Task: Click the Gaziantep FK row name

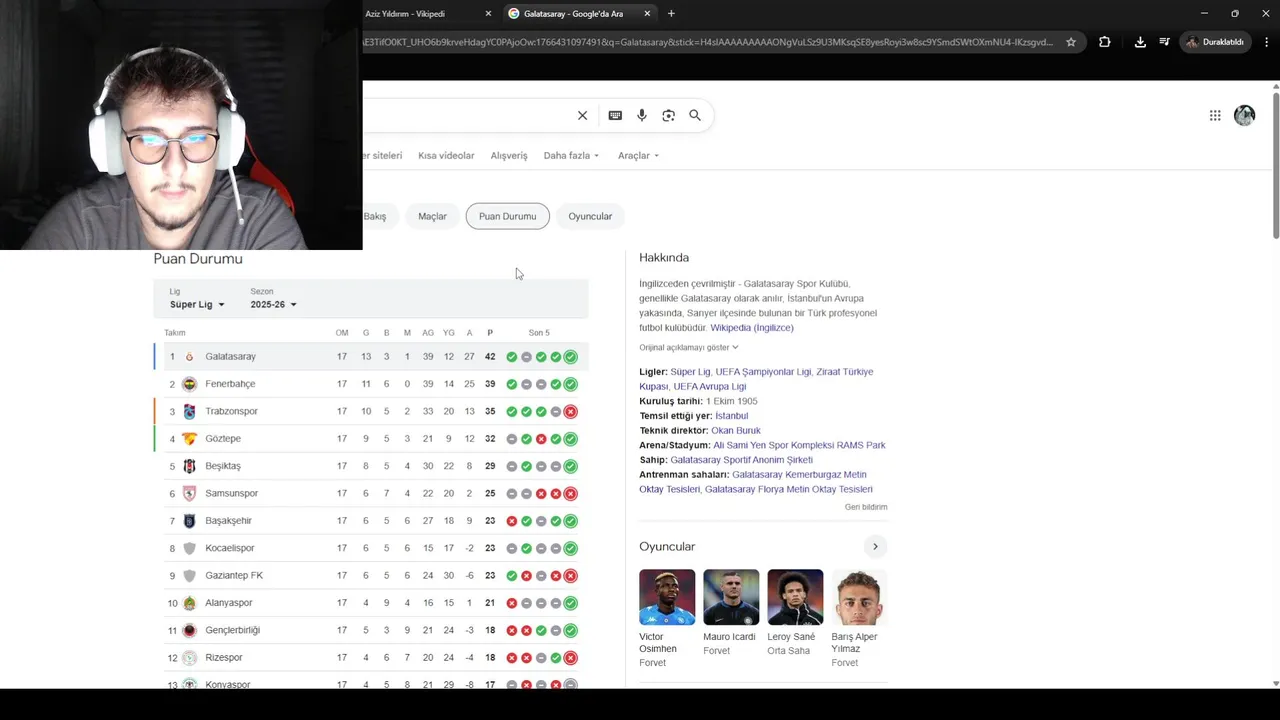Action: pyautogui.click(x=234, y=576)
